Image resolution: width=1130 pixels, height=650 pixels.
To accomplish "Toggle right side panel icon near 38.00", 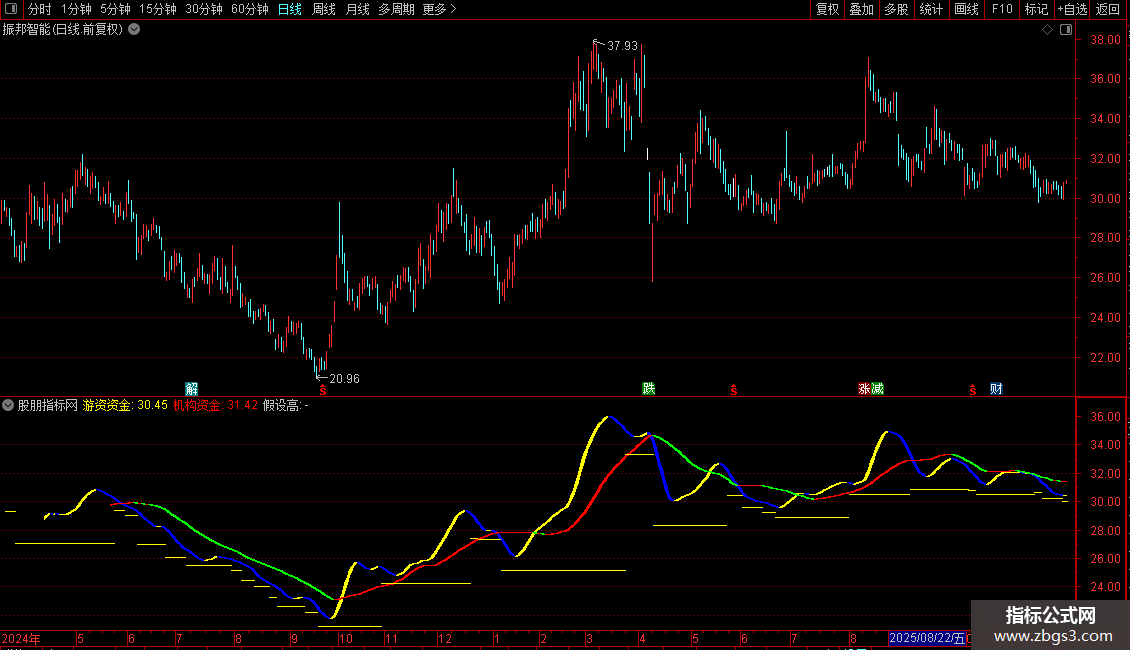I will click(1066, 30).
